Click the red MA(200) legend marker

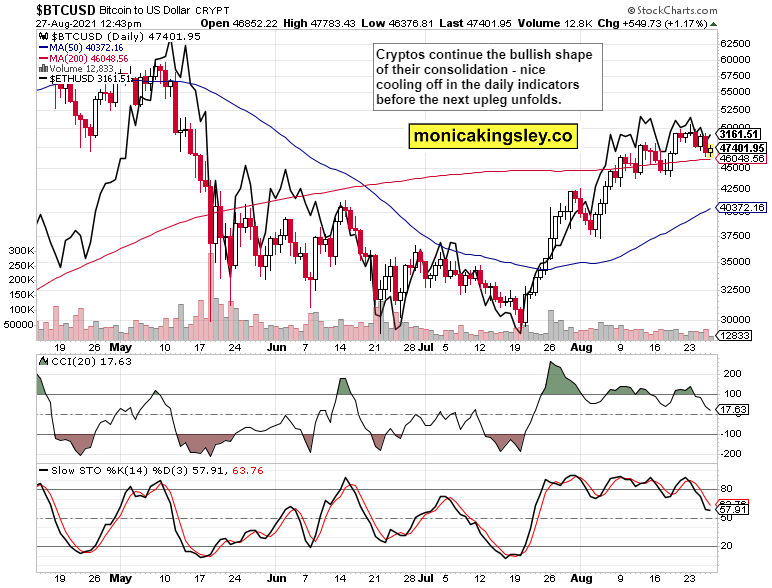pos(42,58)
